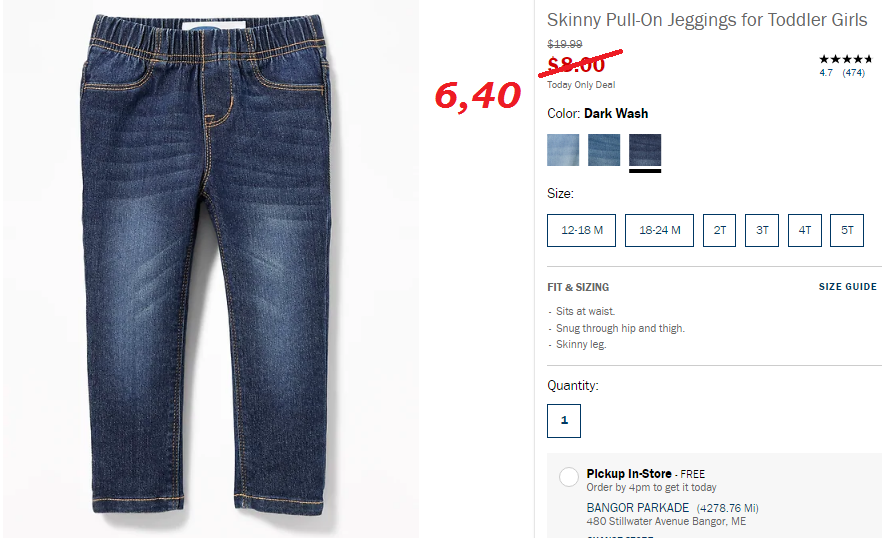The image size is (890, 538).
Task: Click the jeggings product image
Action: (x=208, y=267)
